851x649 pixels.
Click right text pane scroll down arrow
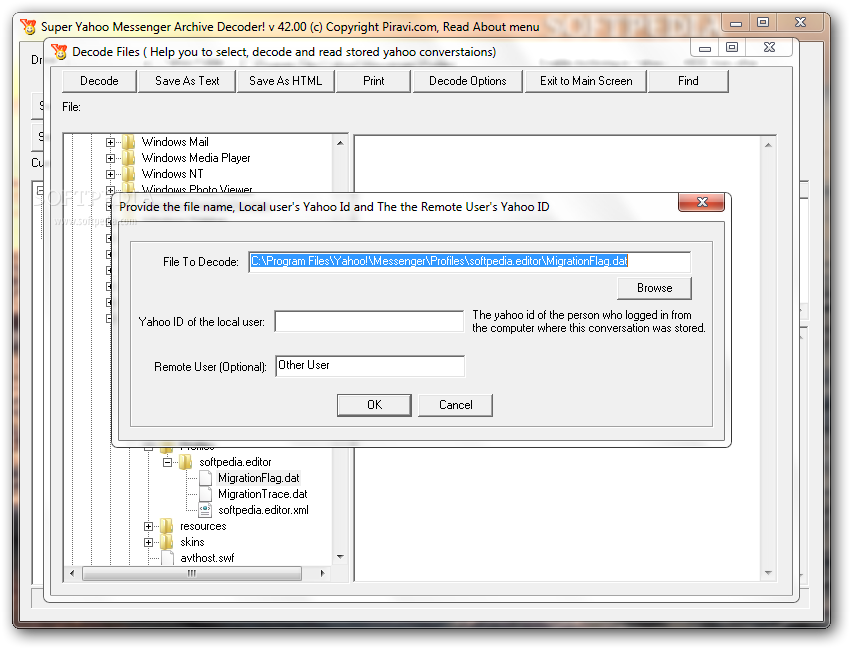coord(768,573)
